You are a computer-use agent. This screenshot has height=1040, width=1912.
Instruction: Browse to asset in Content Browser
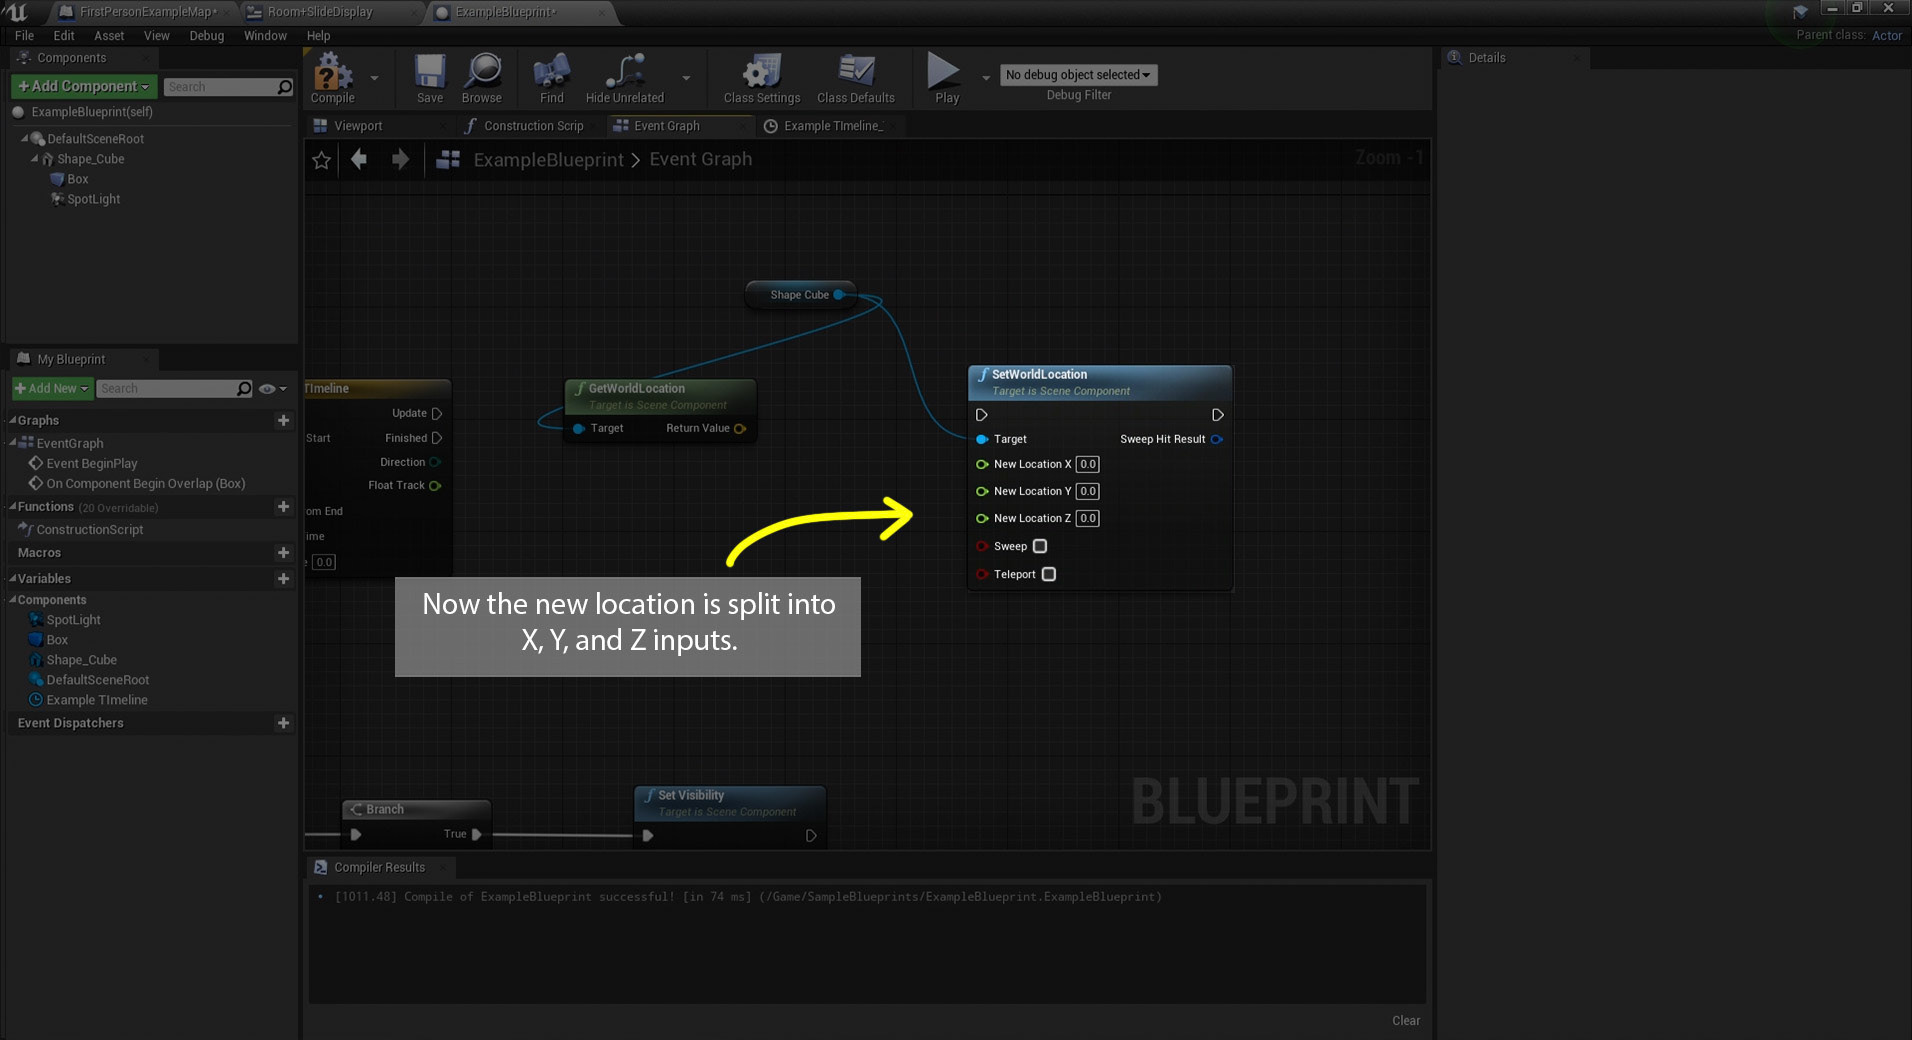(x=482, y=78)
